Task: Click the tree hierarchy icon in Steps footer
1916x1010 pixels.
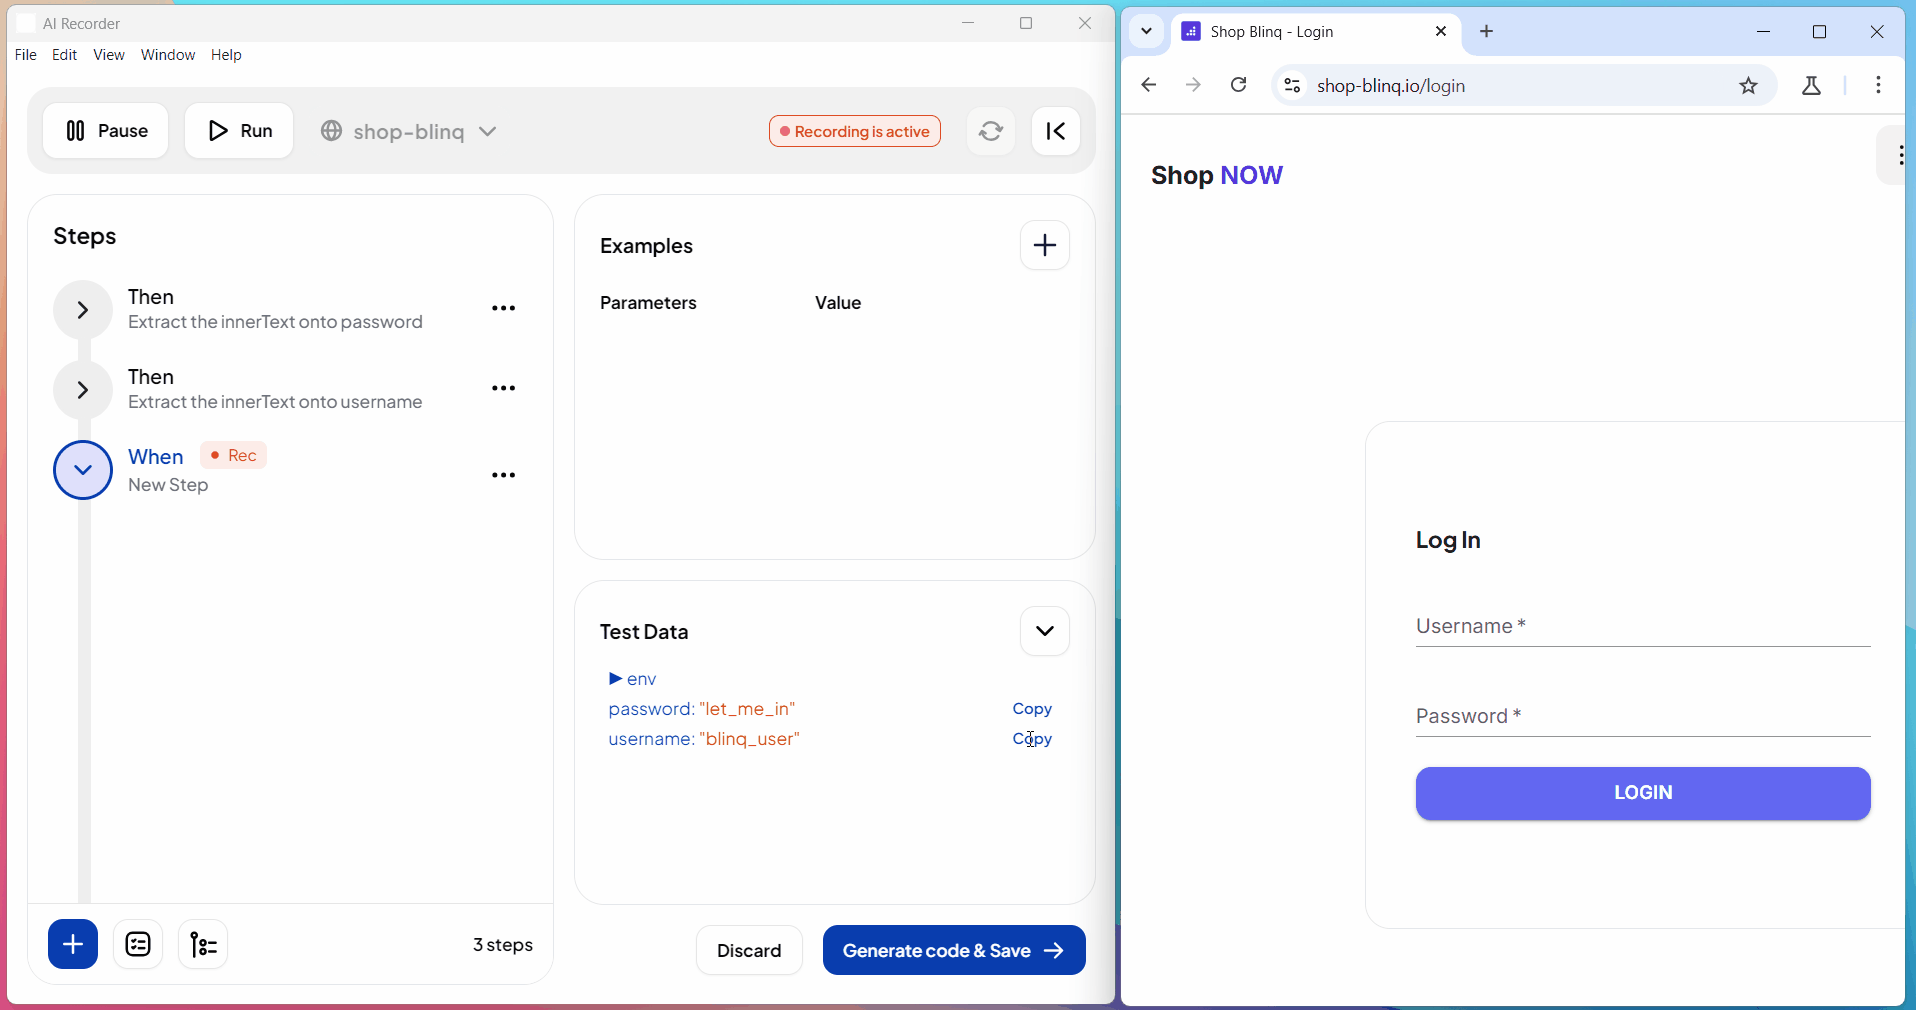Action: [x=203, y=944]
